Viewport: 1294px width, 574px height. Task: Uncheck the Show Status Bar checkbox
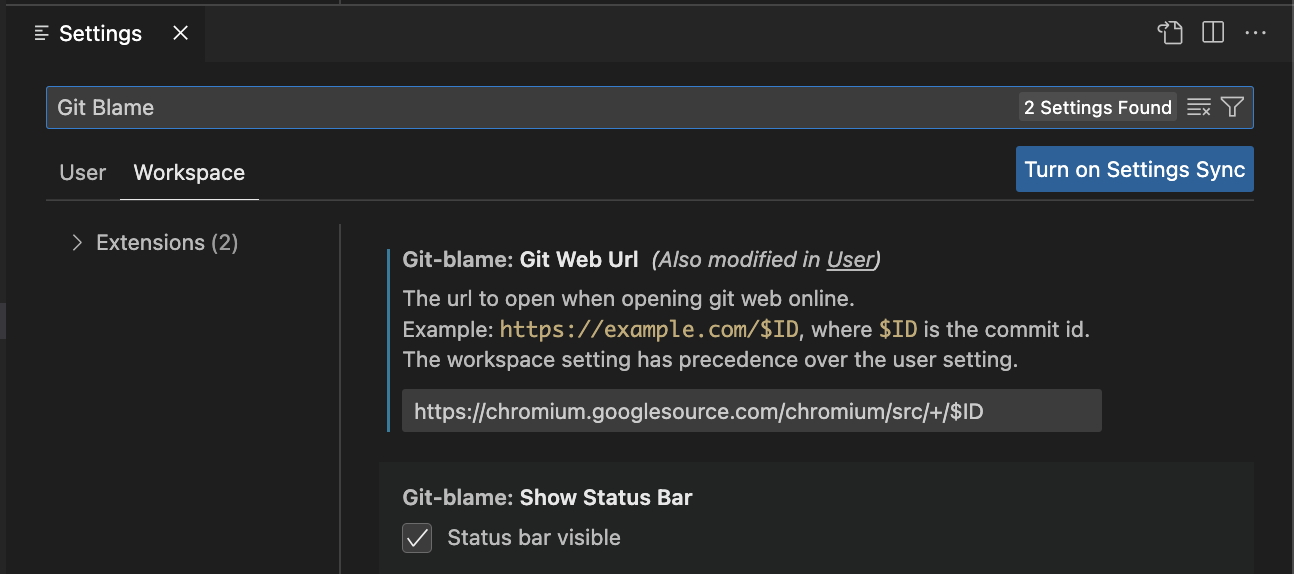point(417,538)
